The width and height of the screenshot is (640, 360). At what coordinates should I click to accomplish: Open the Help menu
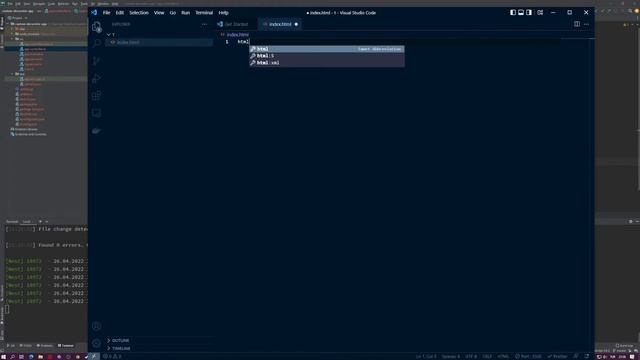point(223,13)
